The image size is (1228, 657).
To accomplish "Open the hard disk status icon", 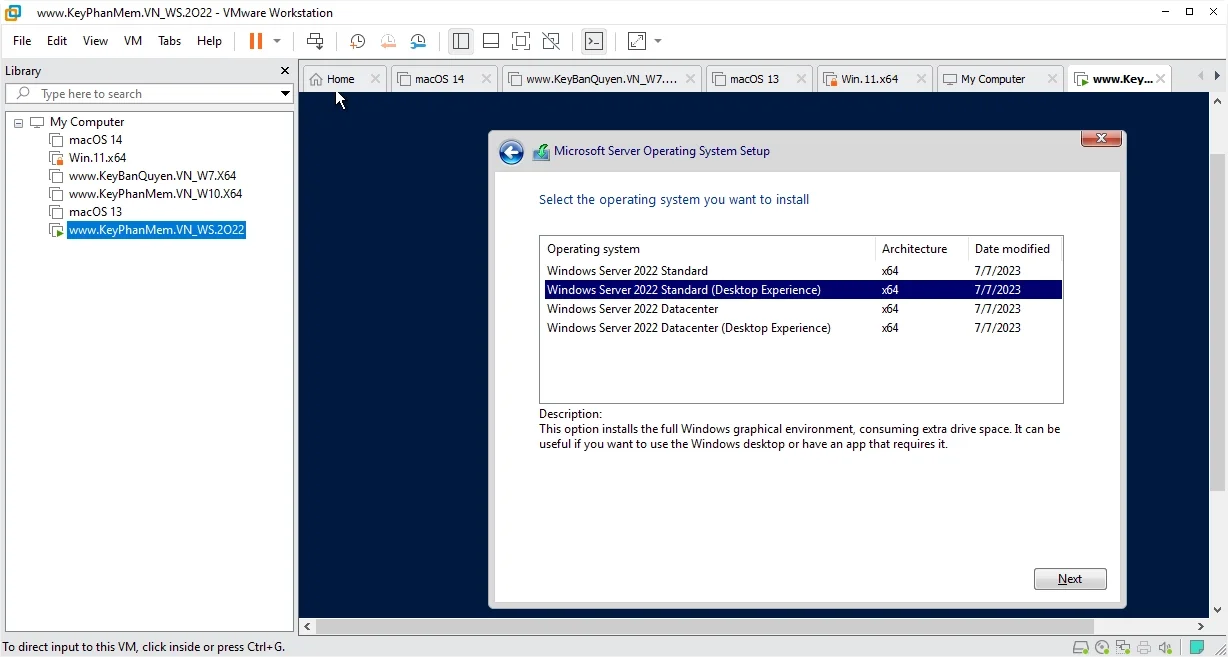I will tap(1081, 648).
